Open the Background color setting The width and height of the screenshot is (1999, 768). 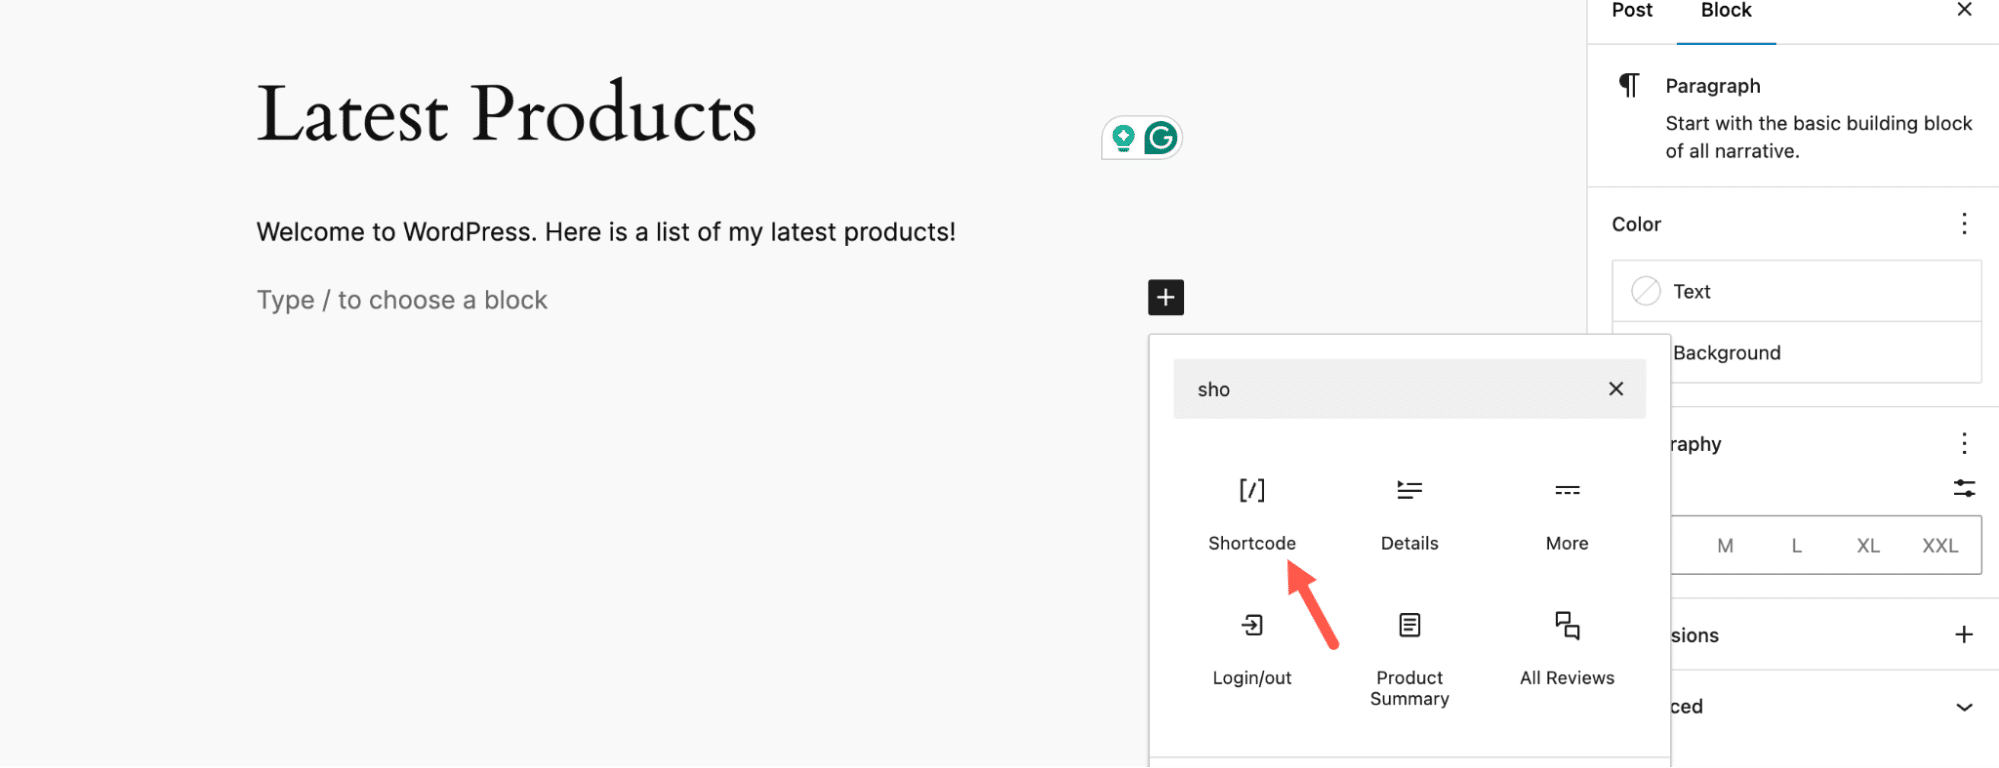click(x=1797, y=353)
